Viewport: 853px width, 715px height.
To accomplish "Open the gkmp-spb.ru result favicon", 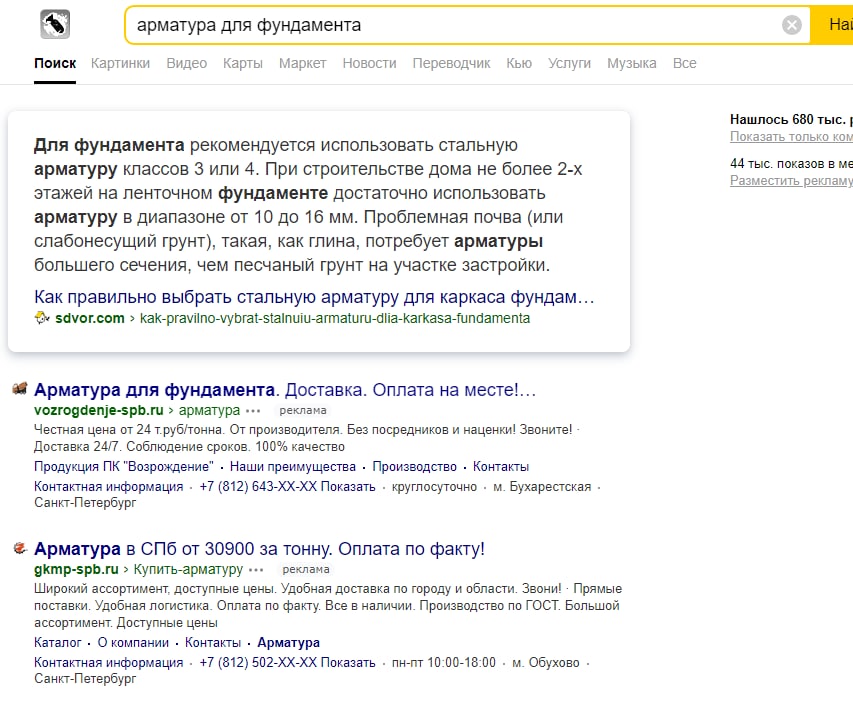I will click(x=20, y=548).
